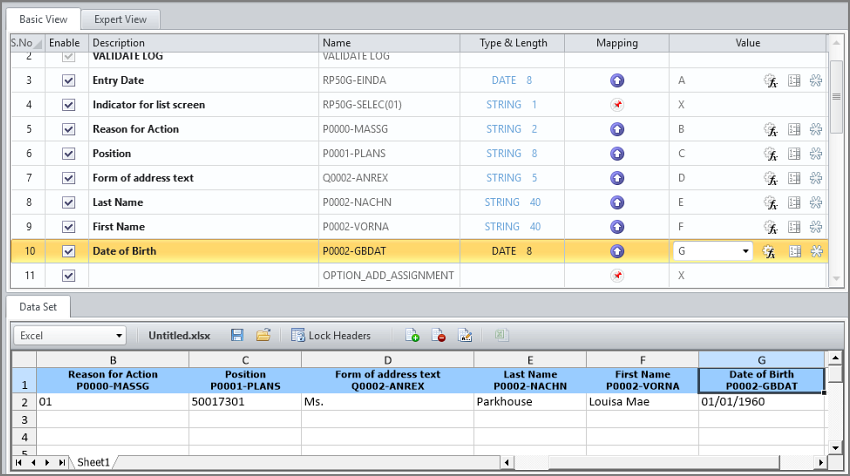Click the mapping arrow icon for Entry Date
The height and width of the screenshot is (476, 850).
tap(617, 80)
